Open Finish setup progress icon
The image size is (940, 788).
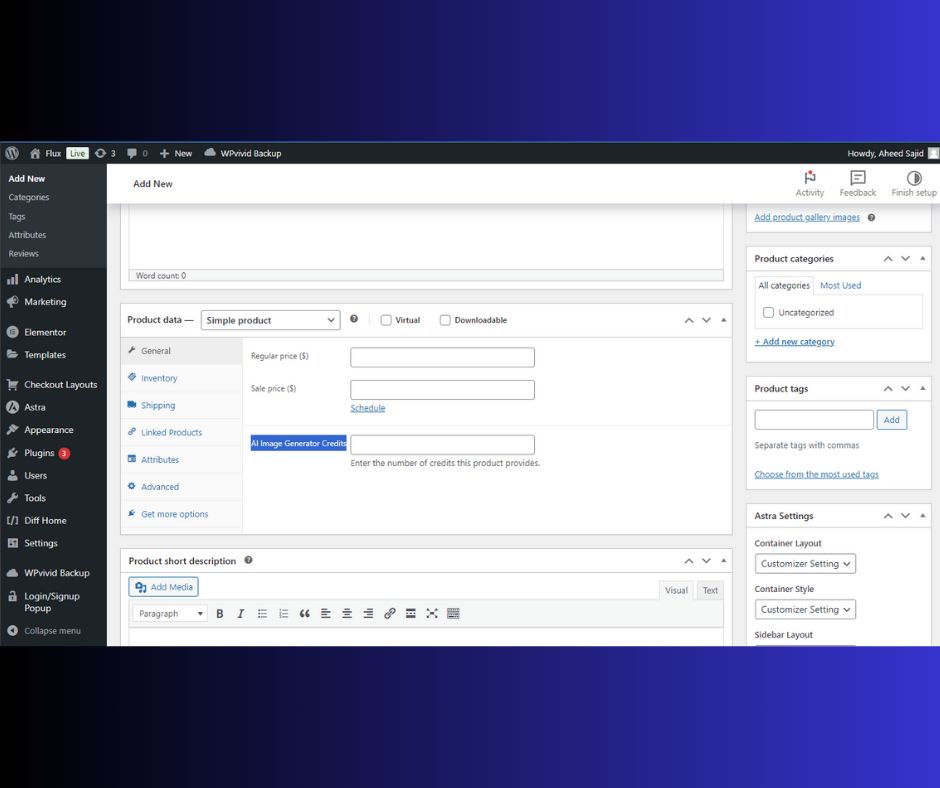pyautogui.click(x=913, y=178)
